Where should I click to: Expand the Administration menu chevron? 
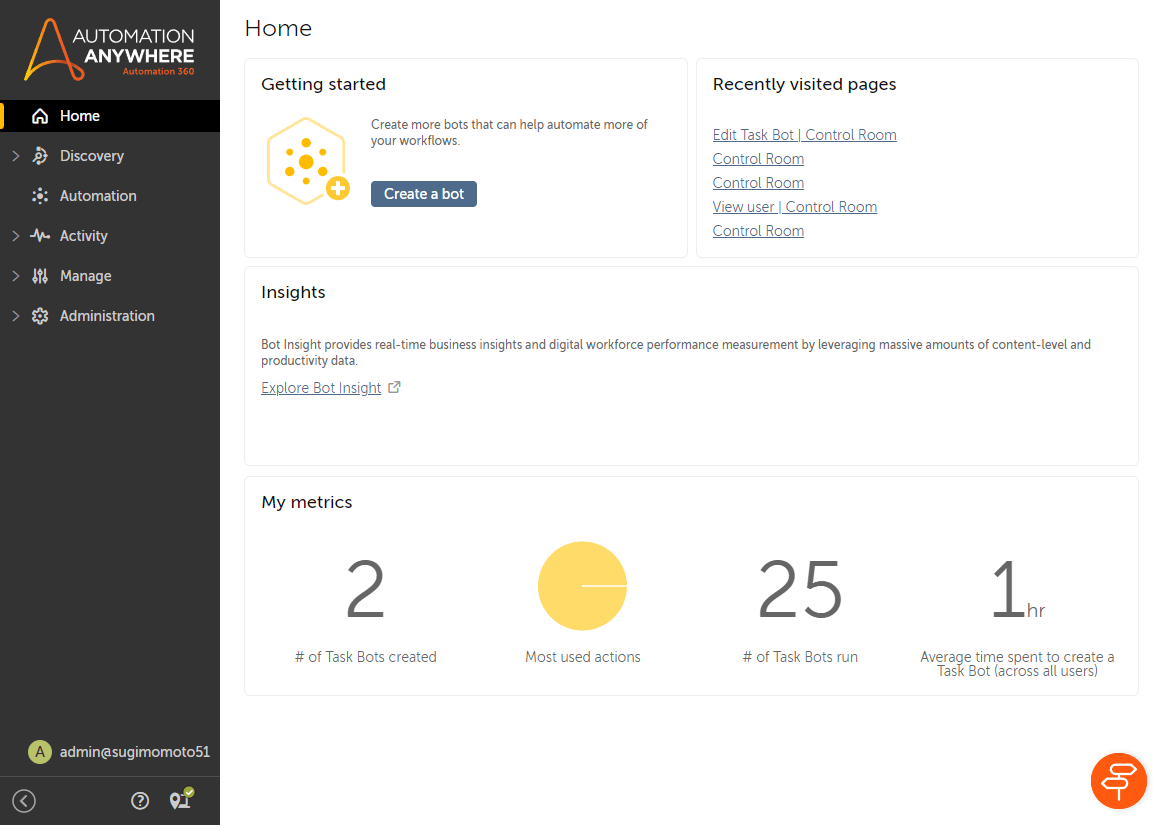click(16, 316)
